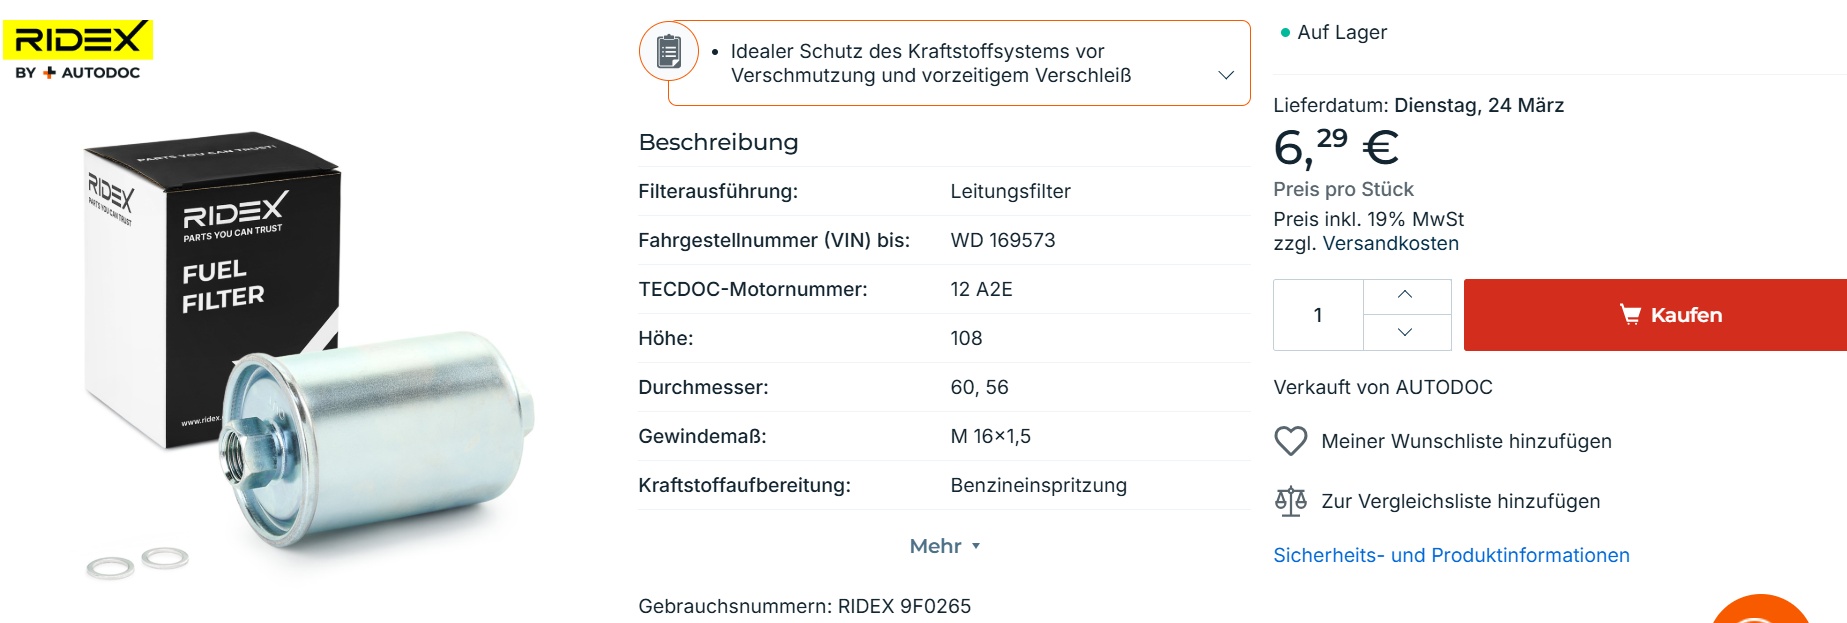Increase quantity with the up arrow
This screenshot has width=1847, height=623.
(1405, 295)
